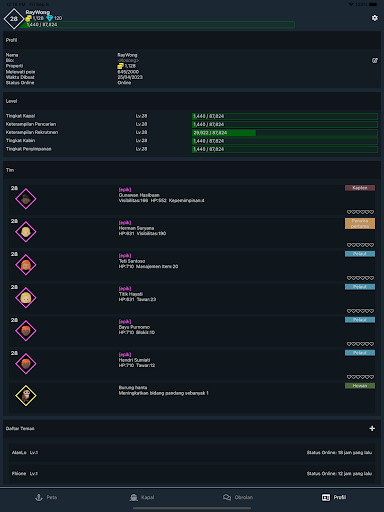Open the Burung hantu owl avatar
This screenshot has width=384, height=512.
coord(26,396)
